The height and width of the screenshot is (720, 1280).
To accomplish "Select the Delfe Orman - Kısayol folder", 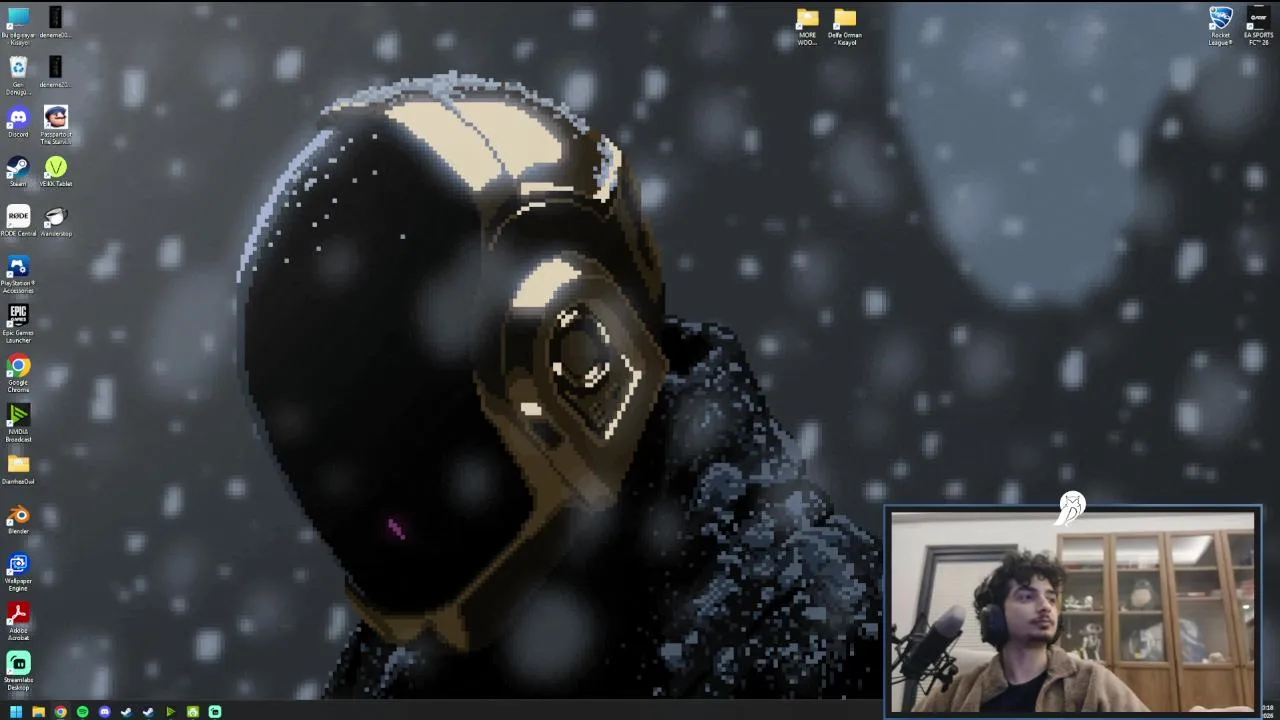I will point(845,18).
